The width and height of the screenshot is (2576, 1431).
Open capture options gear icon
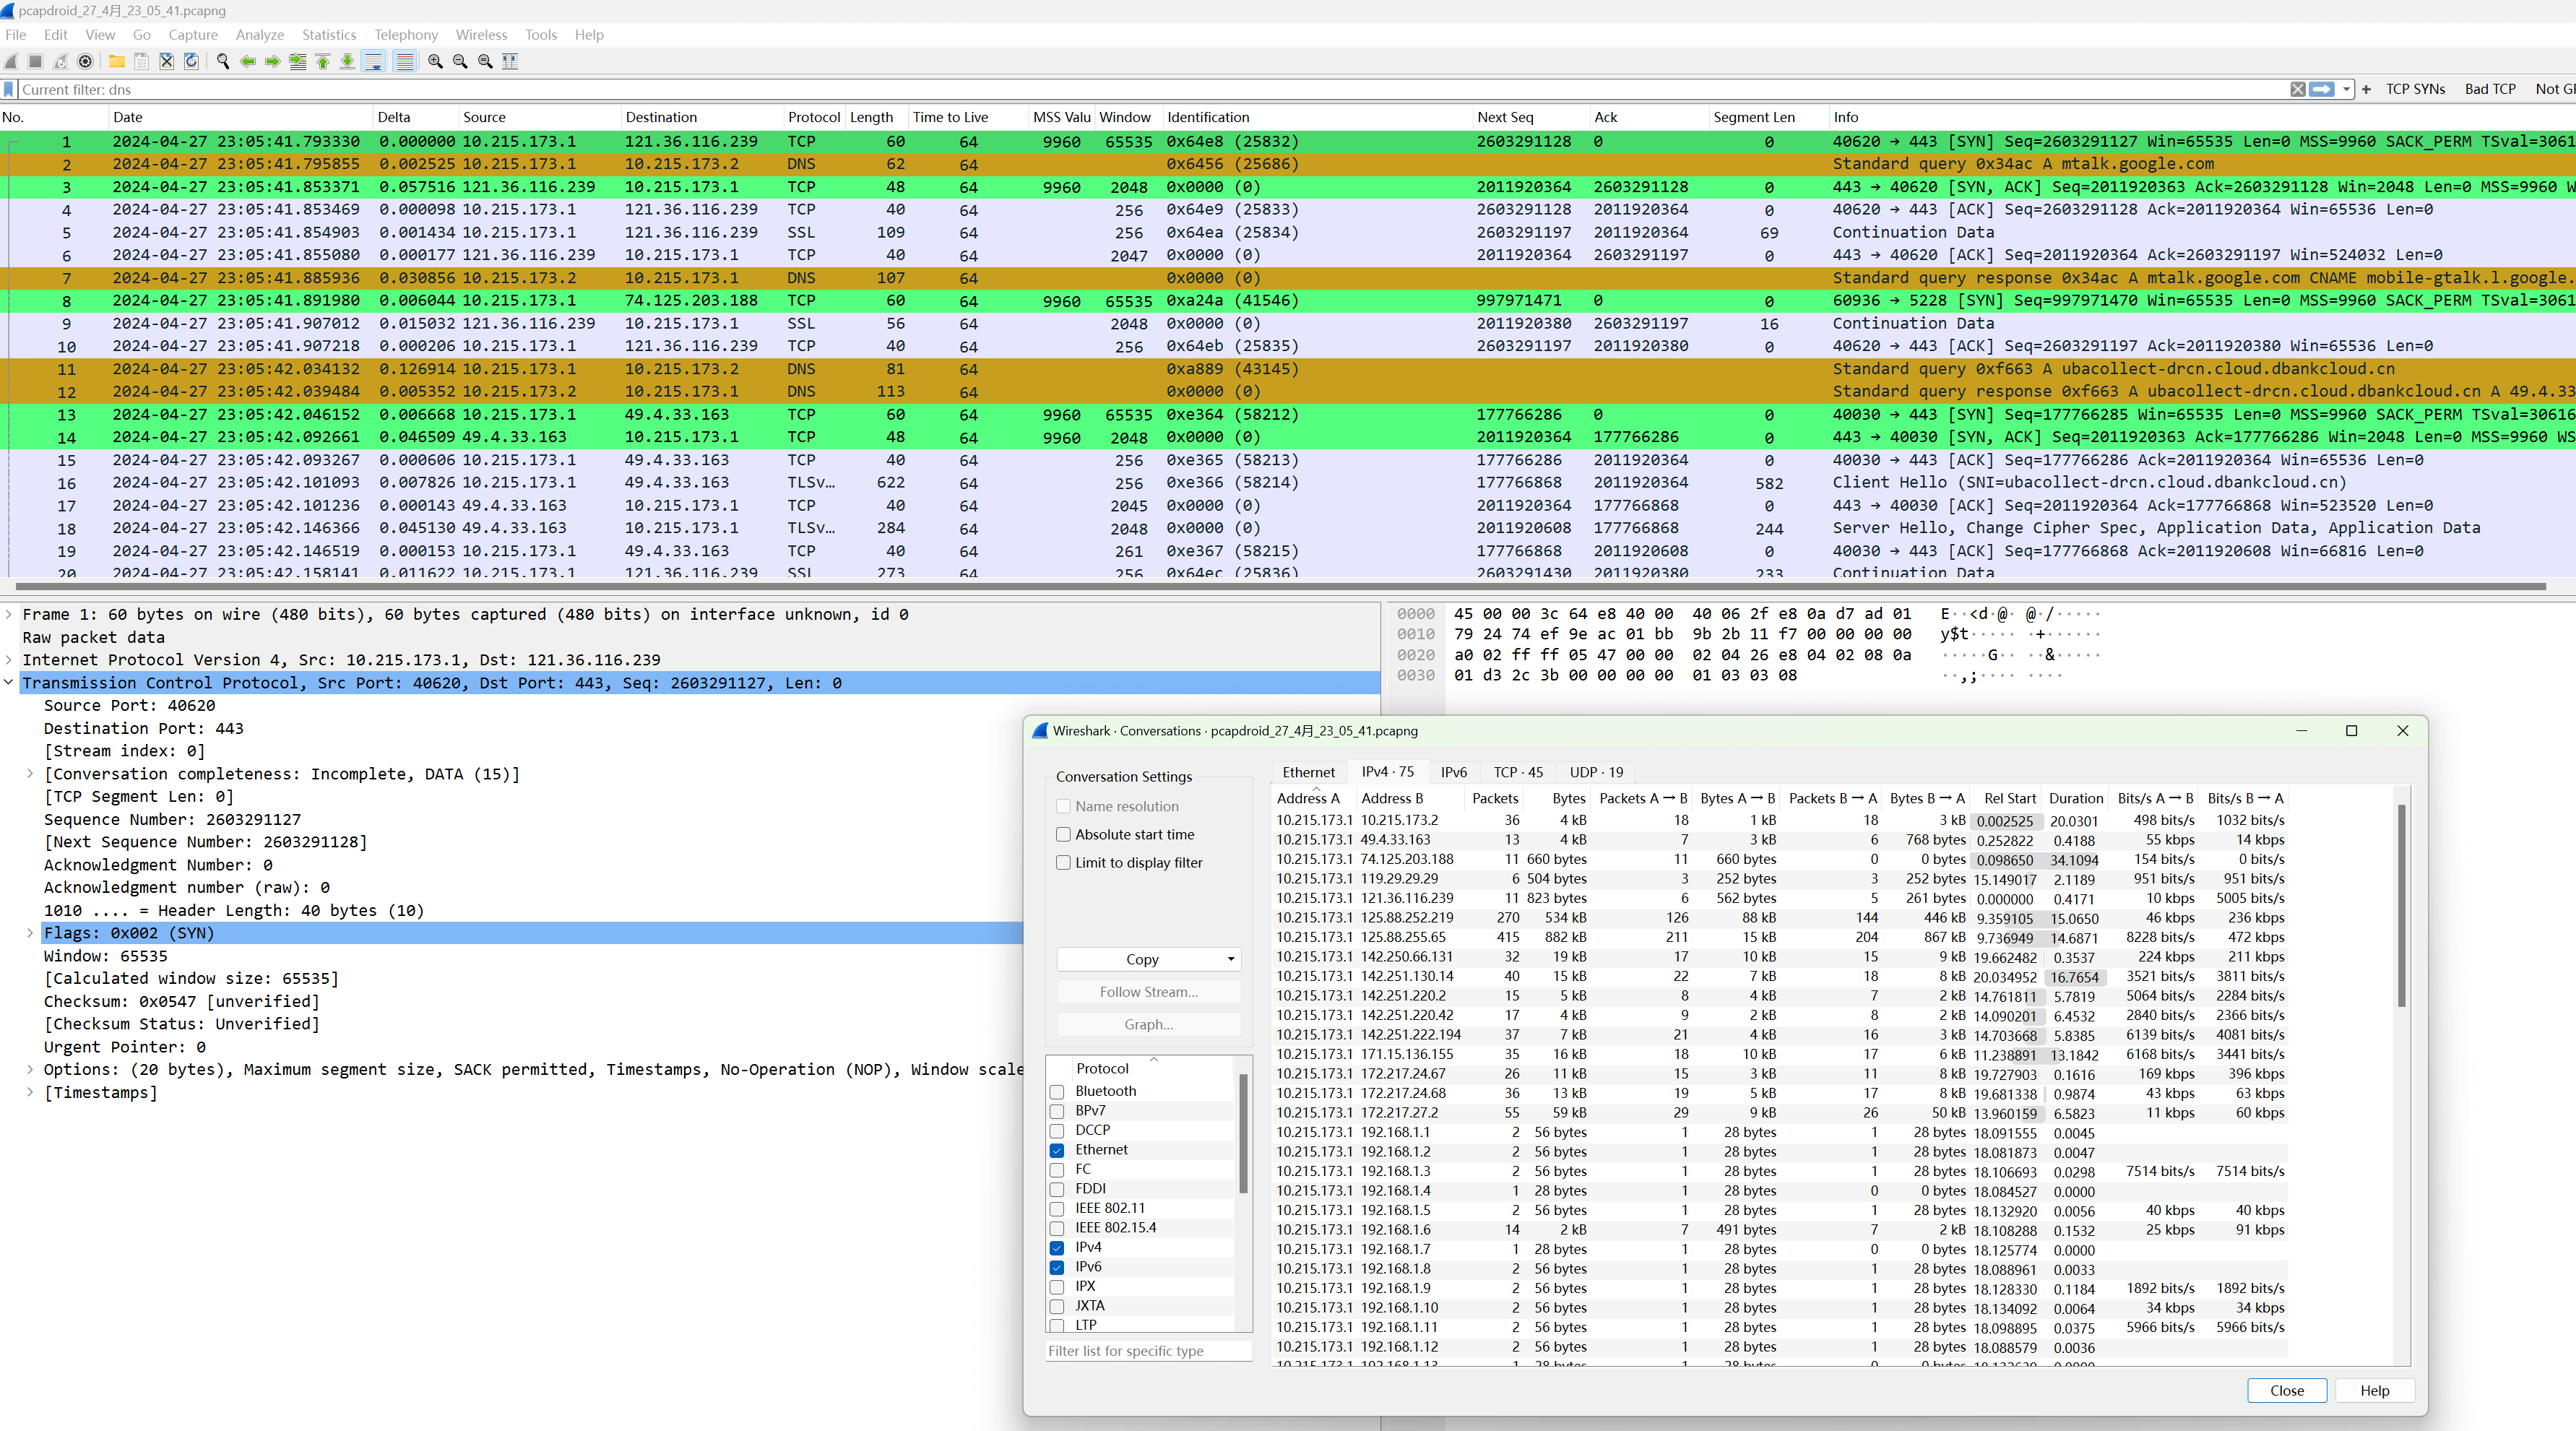[86, 62]
